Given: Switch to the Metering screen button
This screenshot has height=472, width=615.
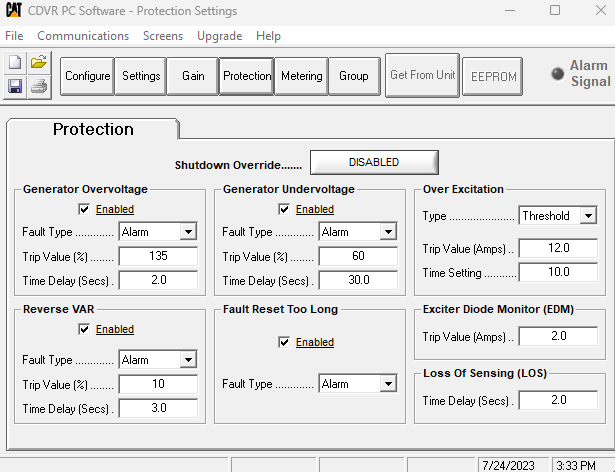Looking at the screenshot, I should pyautogui.click(x=301, y=76).
